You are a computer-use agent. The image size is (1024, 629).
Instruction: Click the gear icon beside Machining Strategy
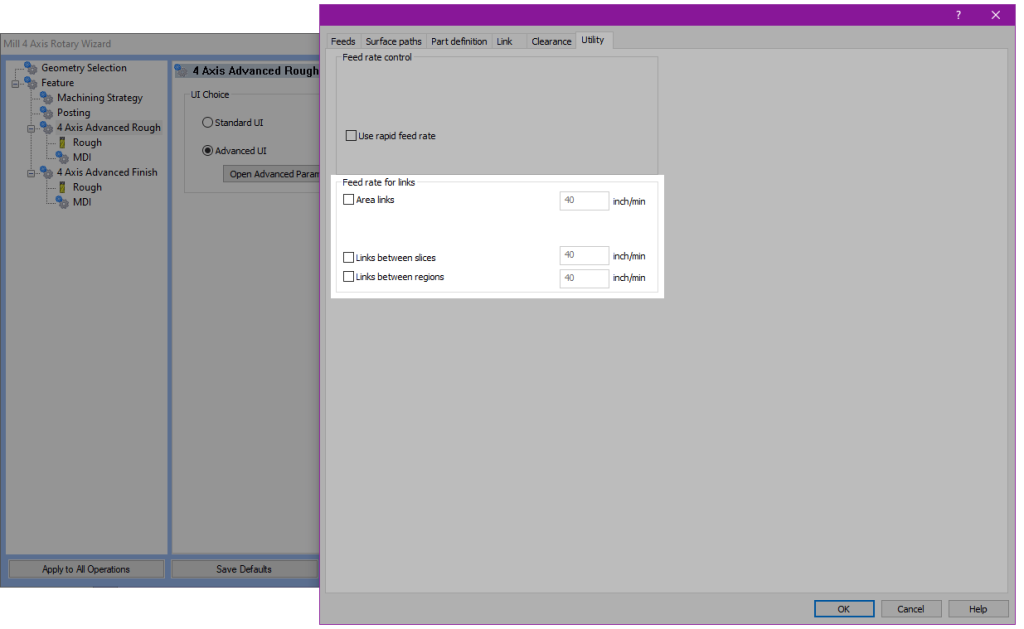pyautogui.click(x=48, y=97)
